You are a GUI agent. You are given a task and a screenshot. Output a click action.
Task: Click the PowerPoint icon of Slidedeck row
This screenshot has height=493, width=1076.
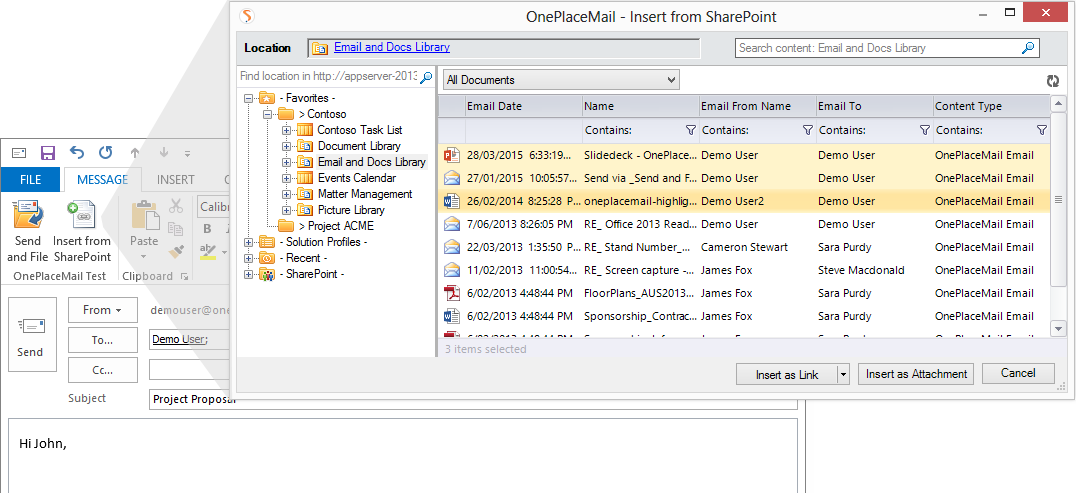[x=452, y=155]
